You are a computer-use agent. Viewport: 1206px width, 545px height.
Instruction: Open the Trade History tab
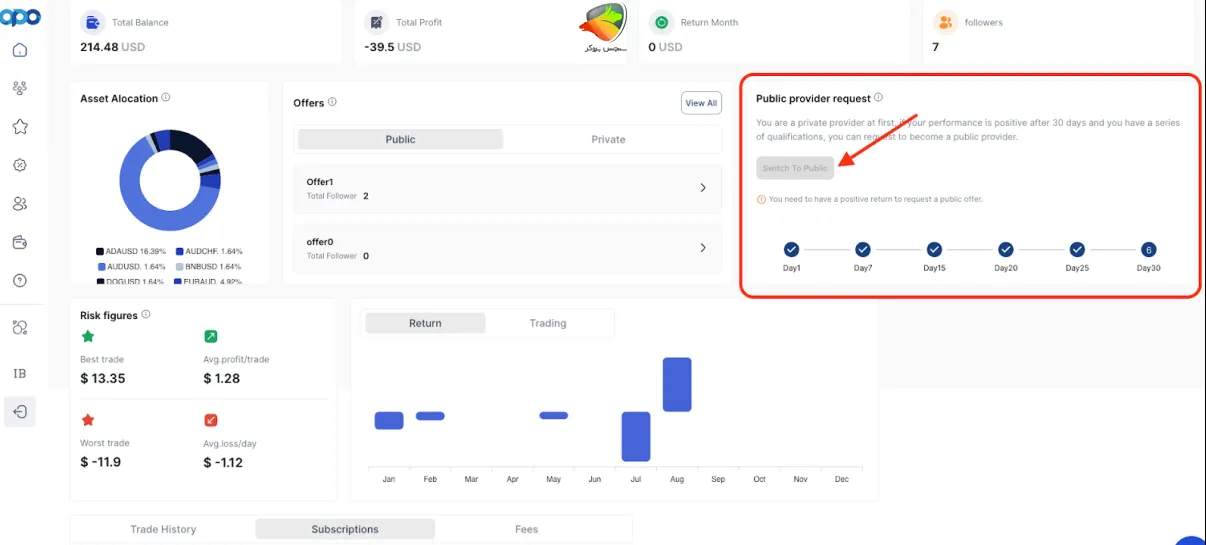163,529
